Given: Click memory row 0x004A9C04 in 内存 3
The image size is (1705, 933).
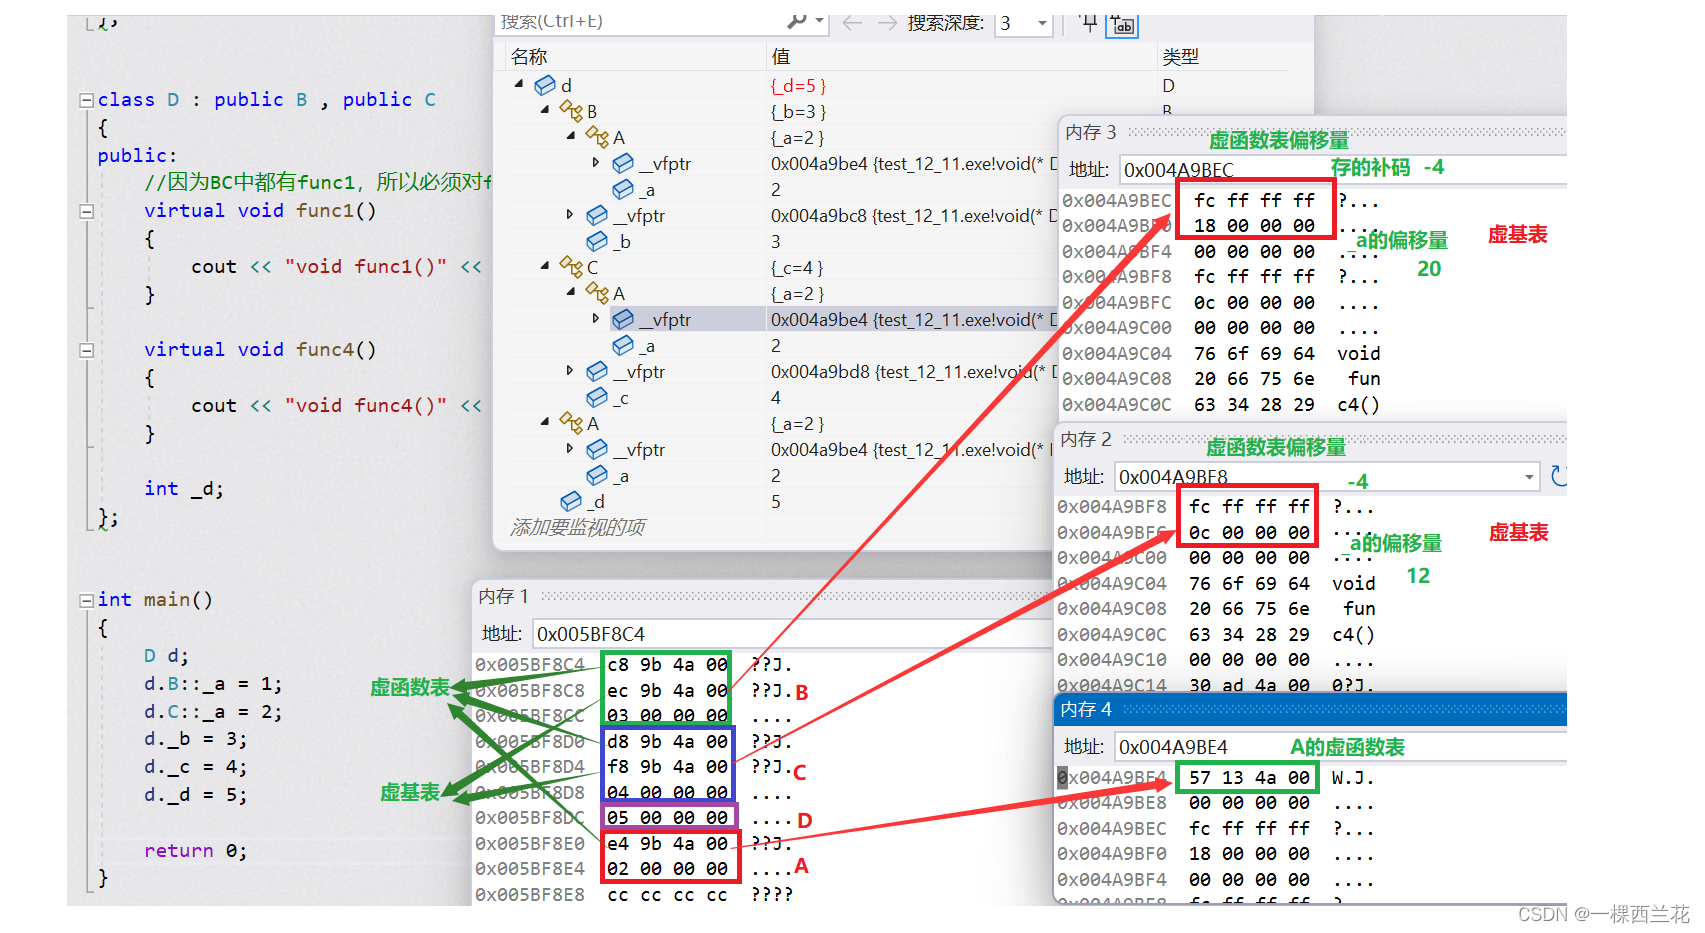Looking at the screenshot, I should pyautogui.click(x=1221, y=354).
